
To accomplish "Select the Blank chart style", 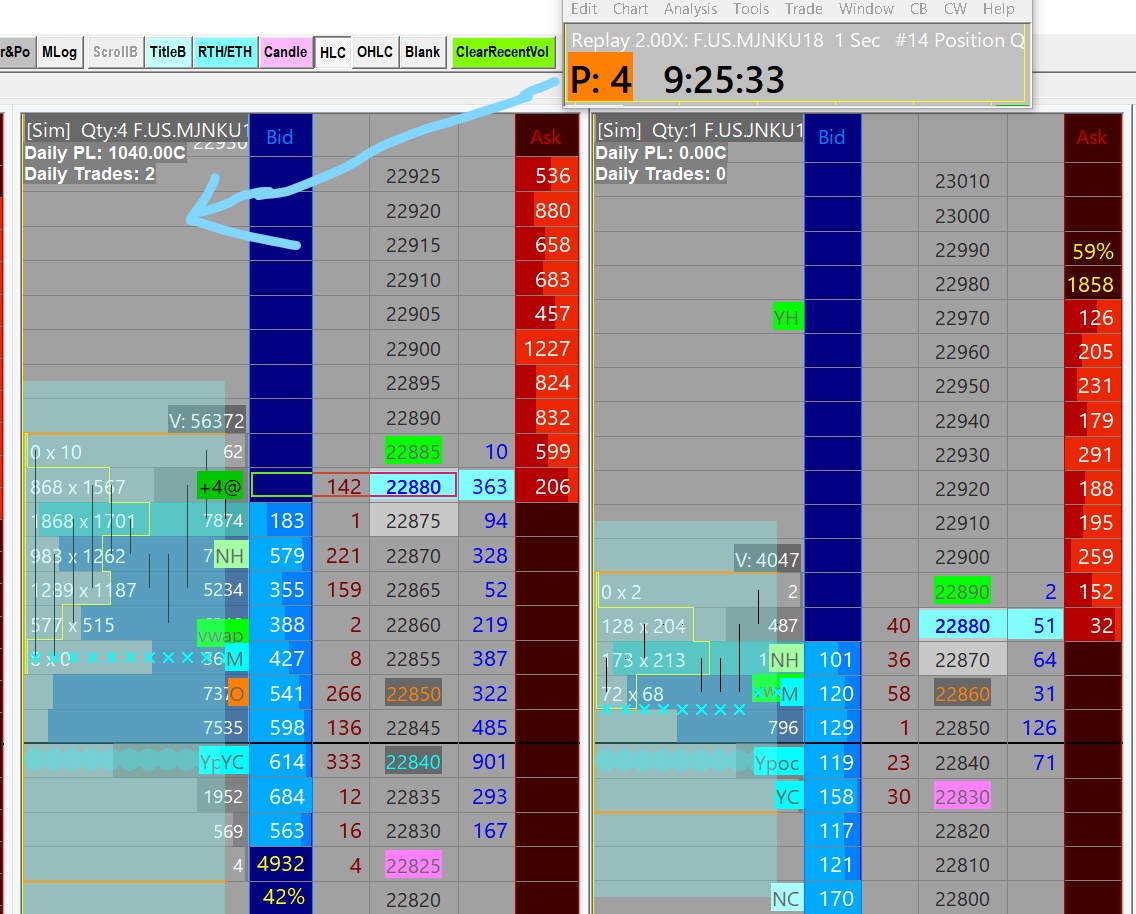I will point(422,52).
